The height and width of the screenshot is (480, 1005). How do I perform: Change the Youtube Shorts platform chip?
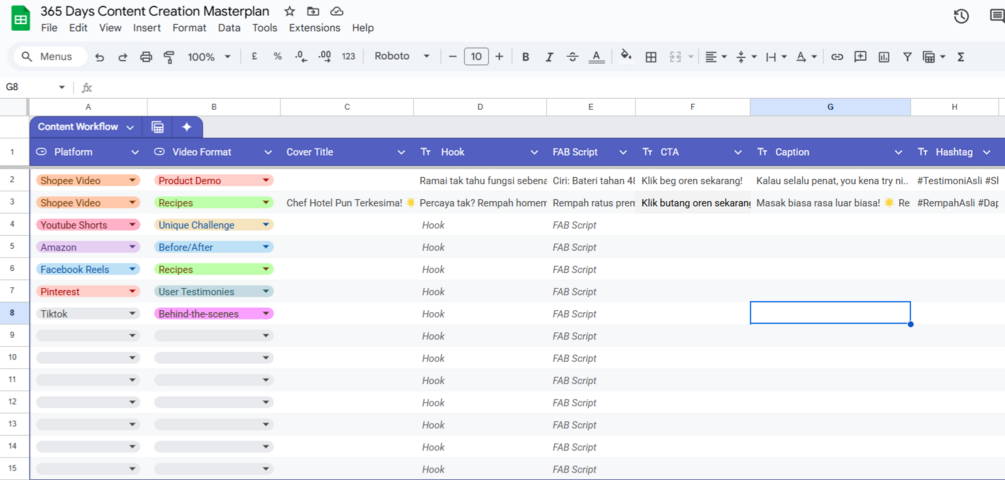88,225
